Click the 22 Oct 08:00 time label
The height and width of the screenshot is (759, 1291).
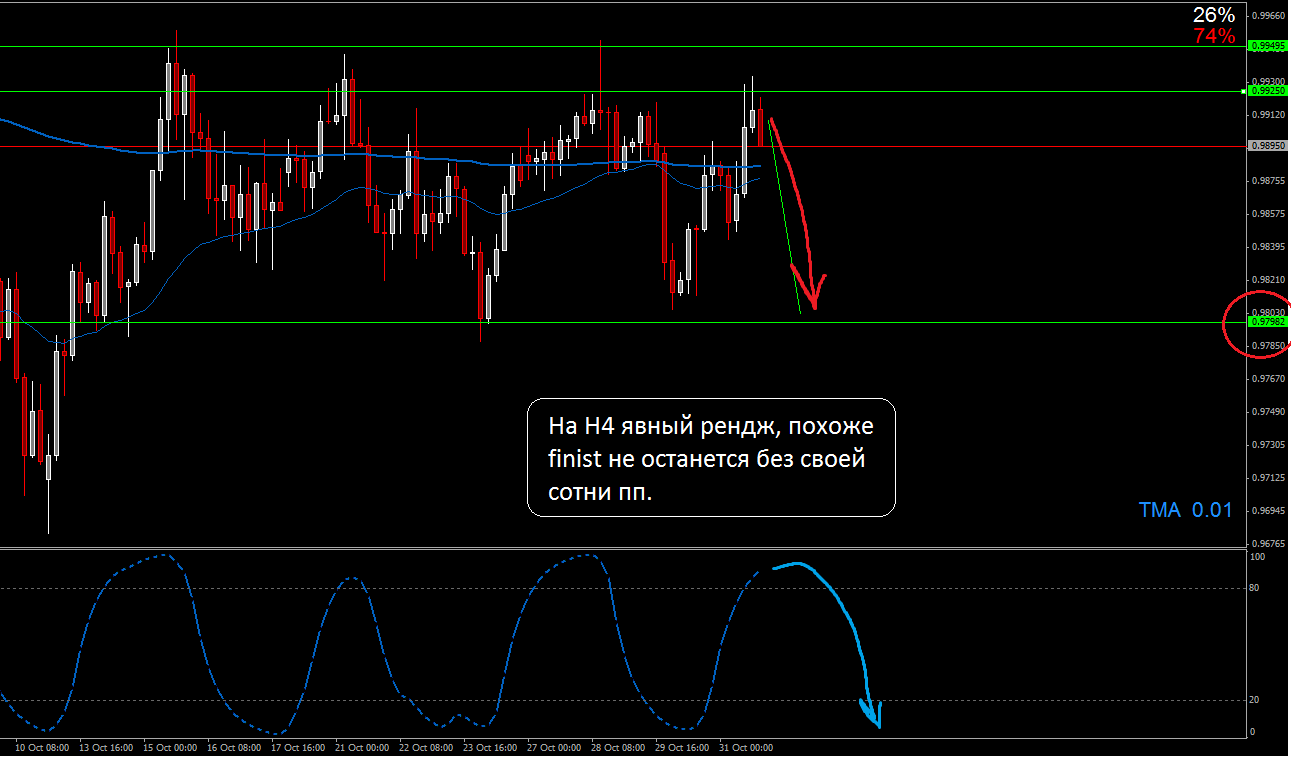[427, 747]
